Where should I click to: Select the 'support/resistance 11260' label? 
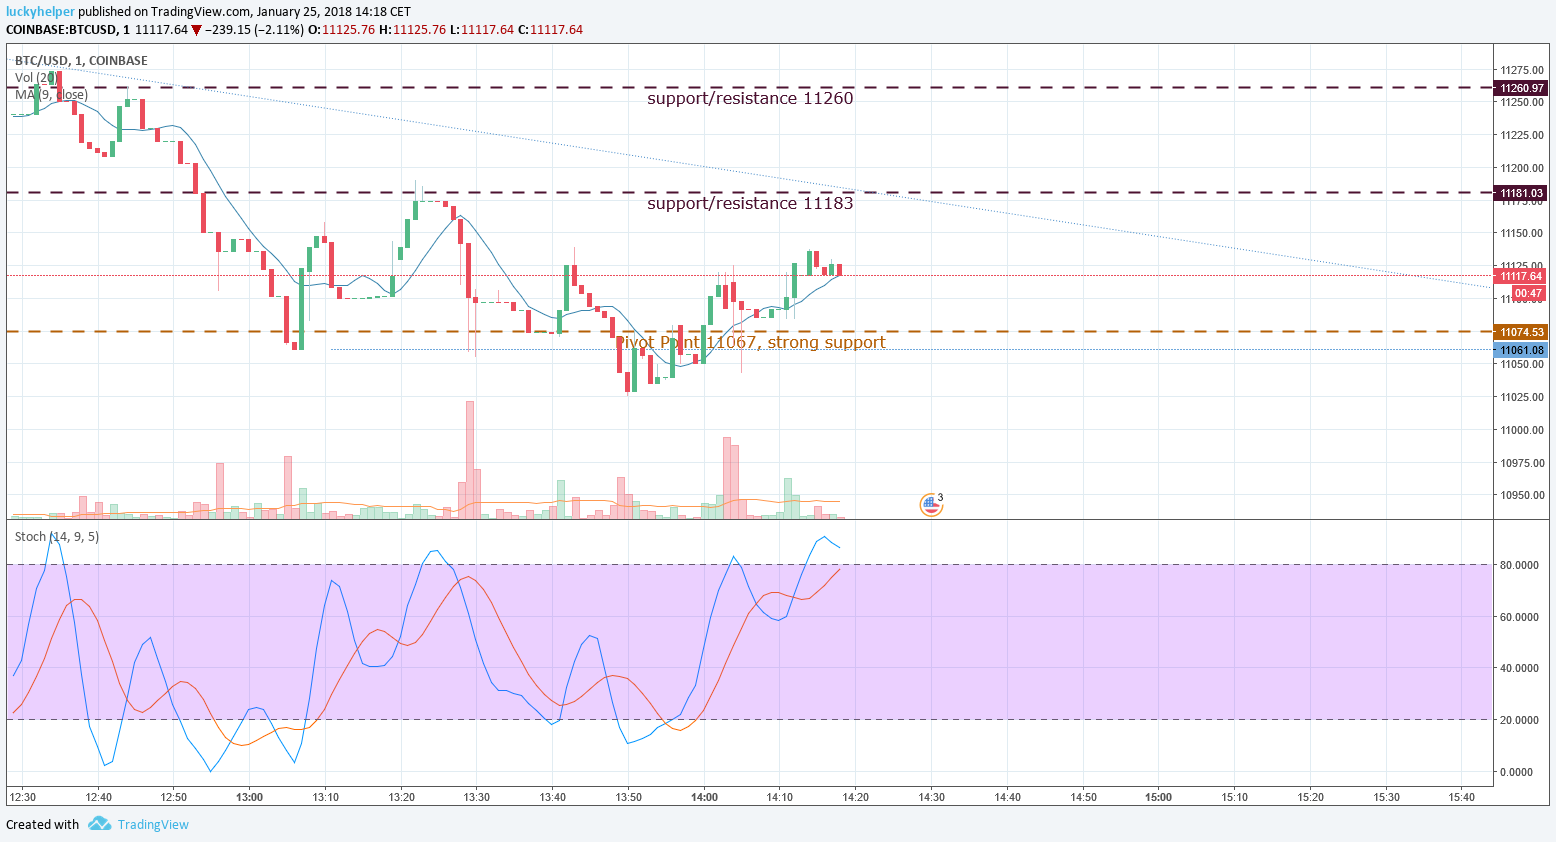click(750, 98)
